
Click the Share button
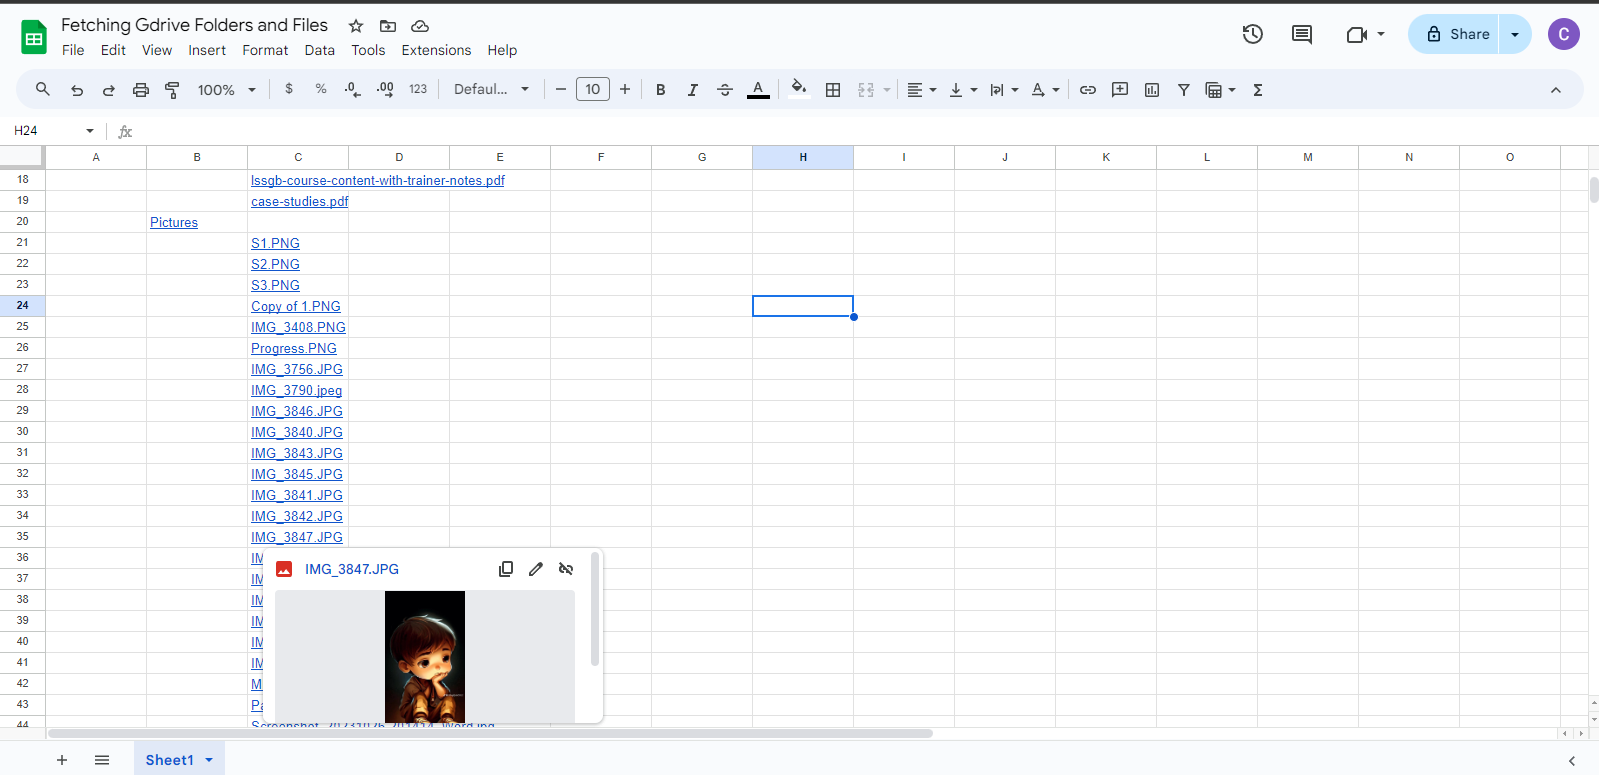click(1454, 34)
